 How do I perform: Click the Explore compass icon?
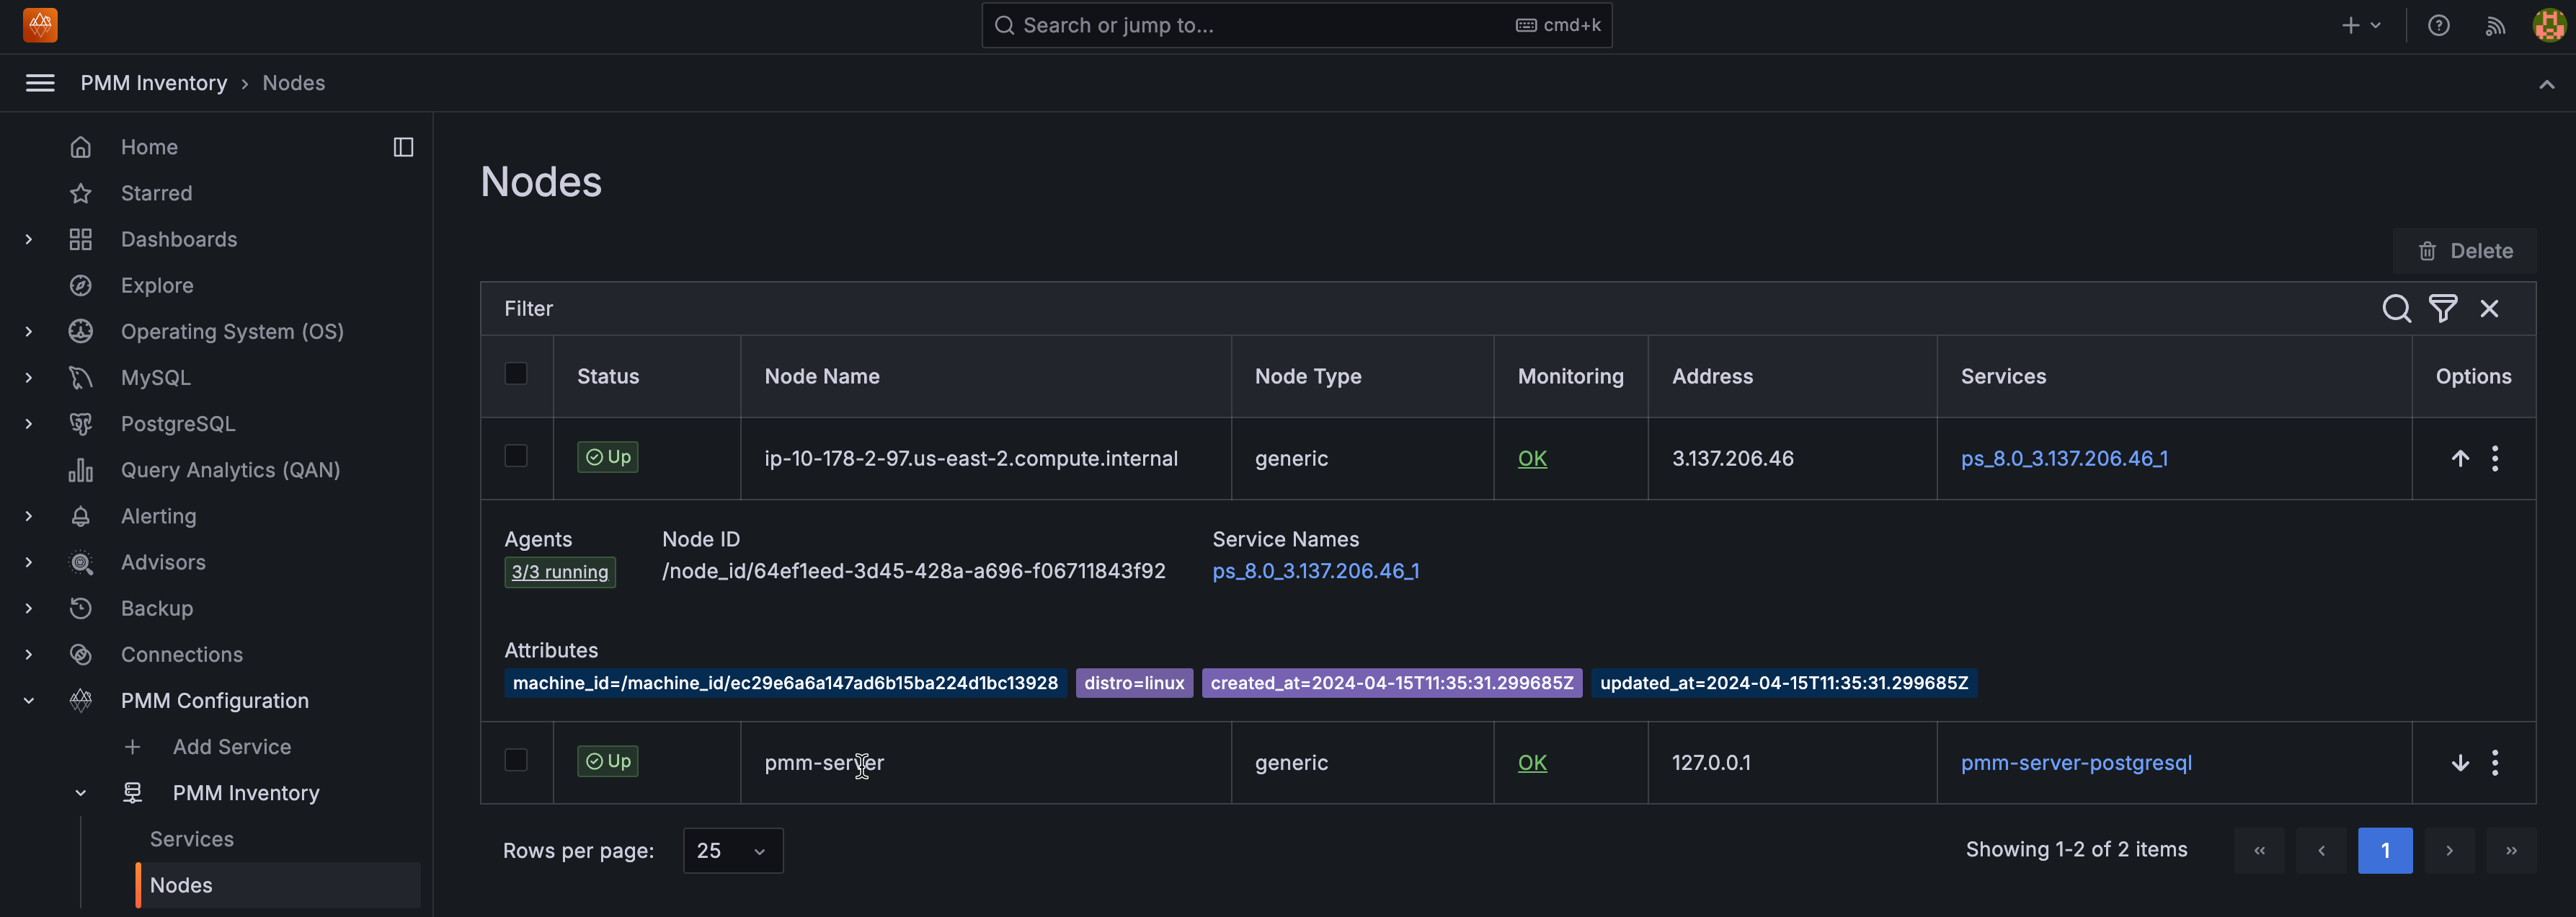(x=81, y=285)
